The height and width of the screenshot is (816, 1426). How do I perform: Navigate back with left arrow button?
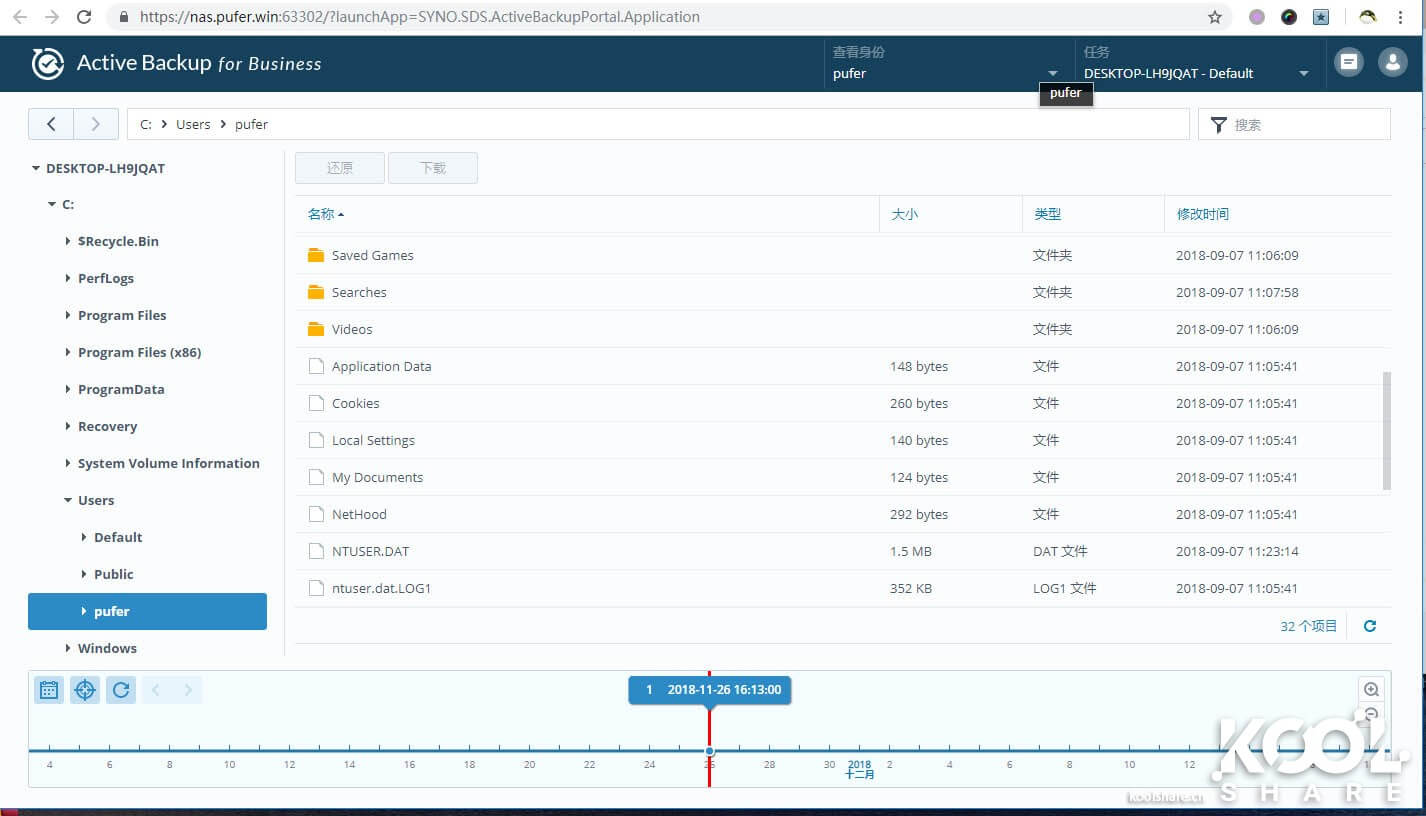click(51, 124)
